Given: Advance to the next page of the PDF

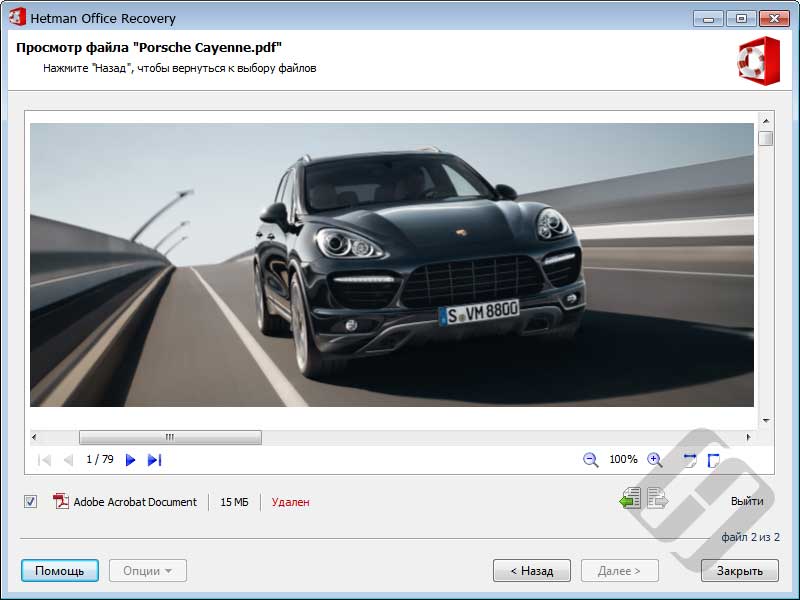Looking at the screenshot, I should [x=130, y=460].
